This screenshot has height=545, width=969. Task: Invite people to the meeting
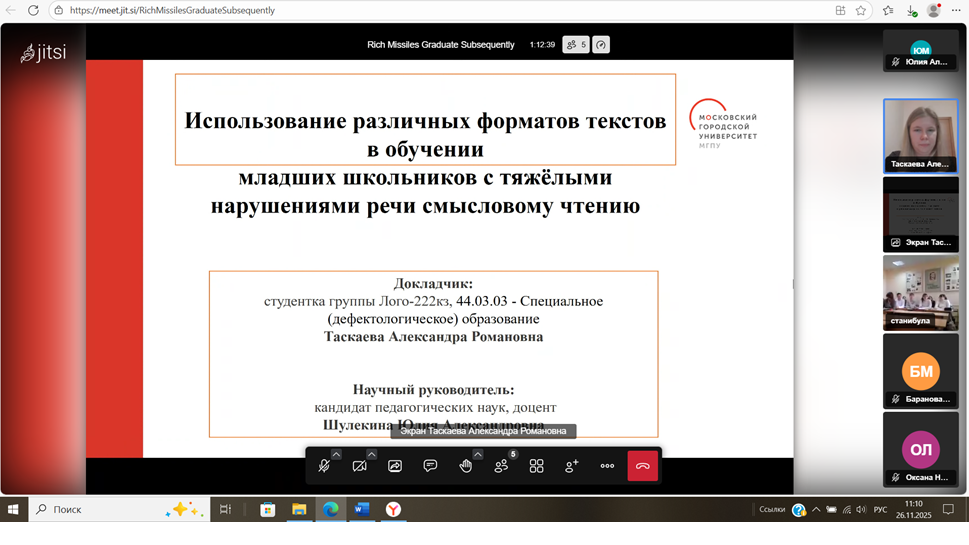click(572, 466)
